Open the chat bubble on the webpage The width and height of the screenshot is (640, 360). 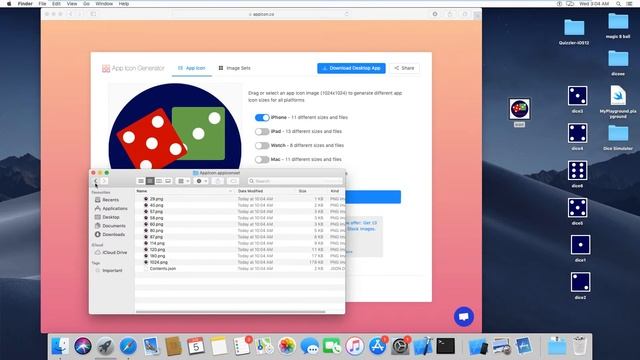(464, 316)
